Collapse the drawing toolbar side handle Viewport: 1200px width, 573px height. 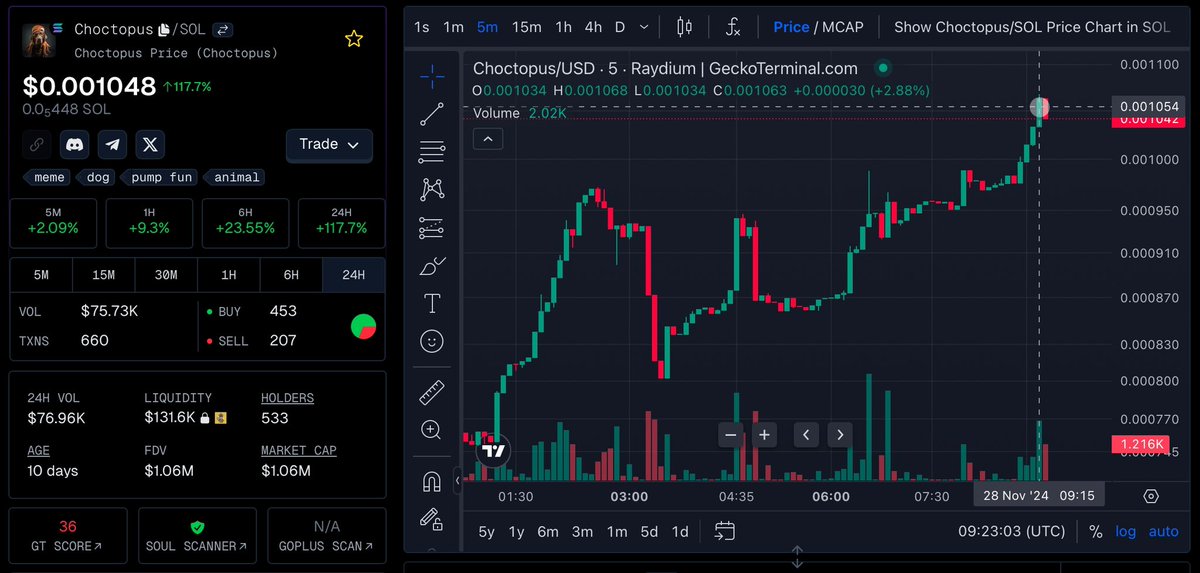coord(458,481)
